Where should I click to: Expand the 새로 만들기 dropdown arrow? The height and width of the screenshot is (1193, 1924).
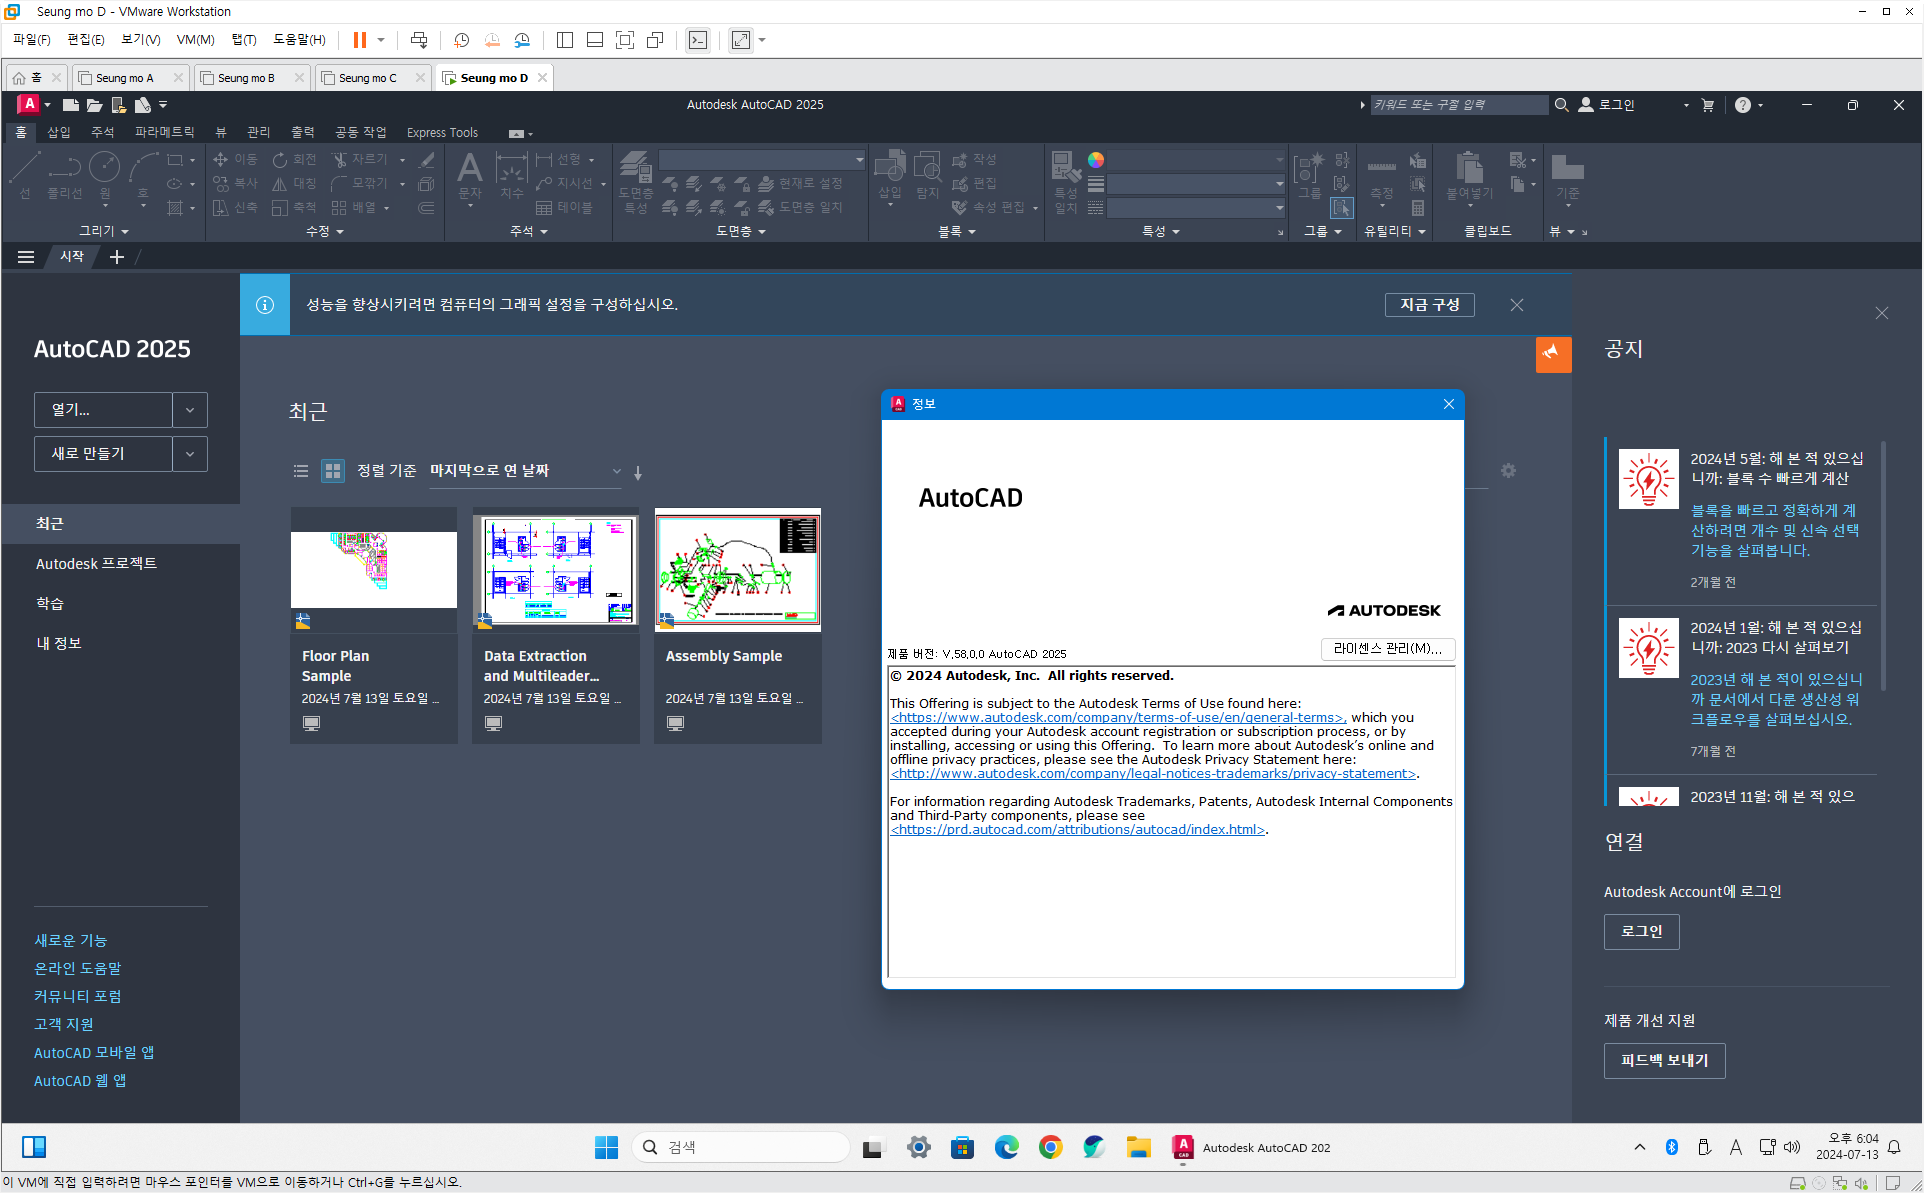[190, 454]
